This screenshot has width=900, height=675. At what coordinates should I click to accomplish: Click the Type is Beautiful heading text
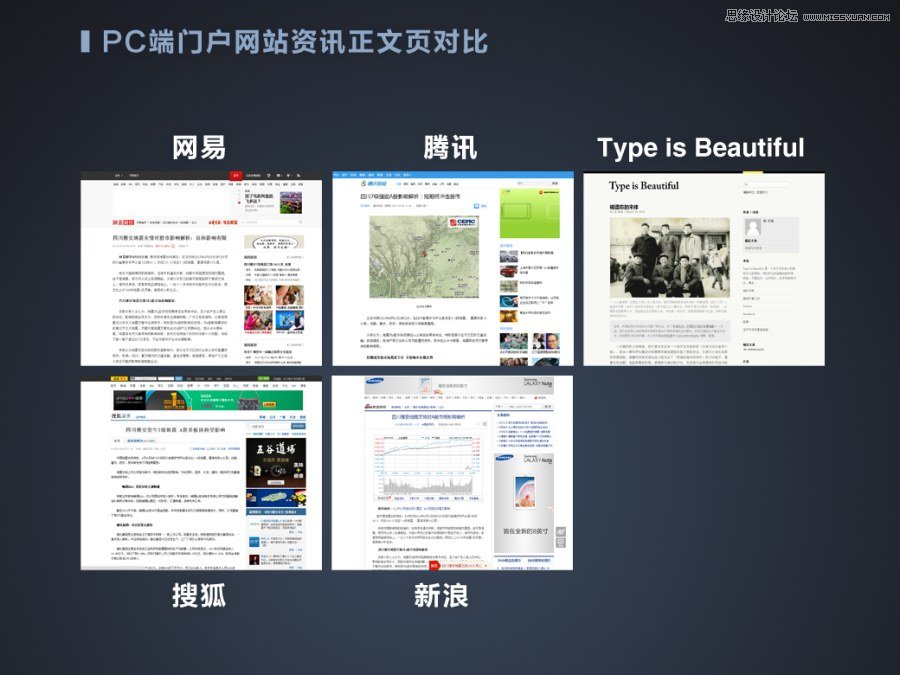point(701,148)
